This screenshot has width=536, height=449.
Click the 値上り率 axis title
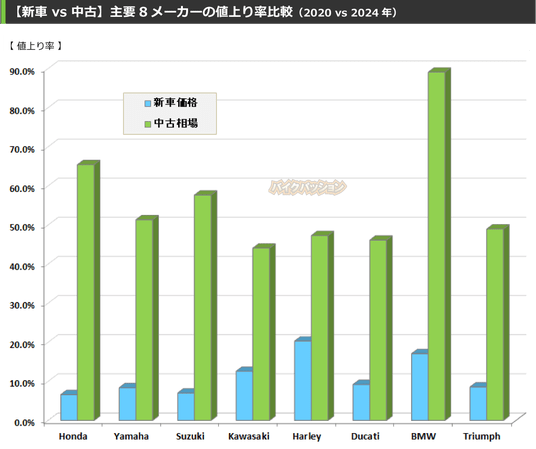[36, 46]
